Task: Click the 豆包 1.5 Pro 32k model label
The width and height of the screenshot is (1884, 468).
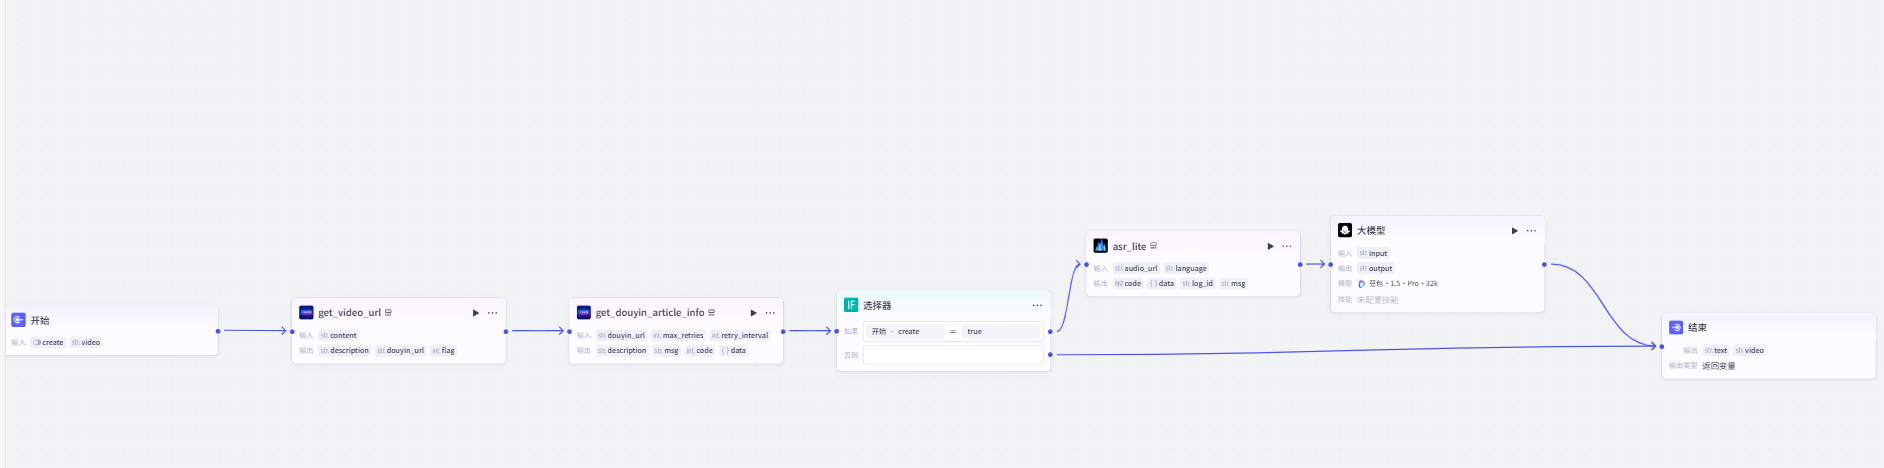Action: pos(1402,284)
